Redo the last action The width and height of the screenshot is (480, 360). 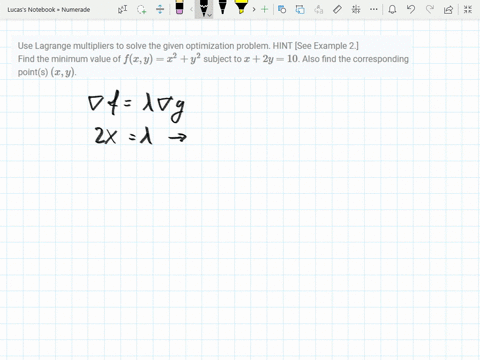[x=430, y=9]
